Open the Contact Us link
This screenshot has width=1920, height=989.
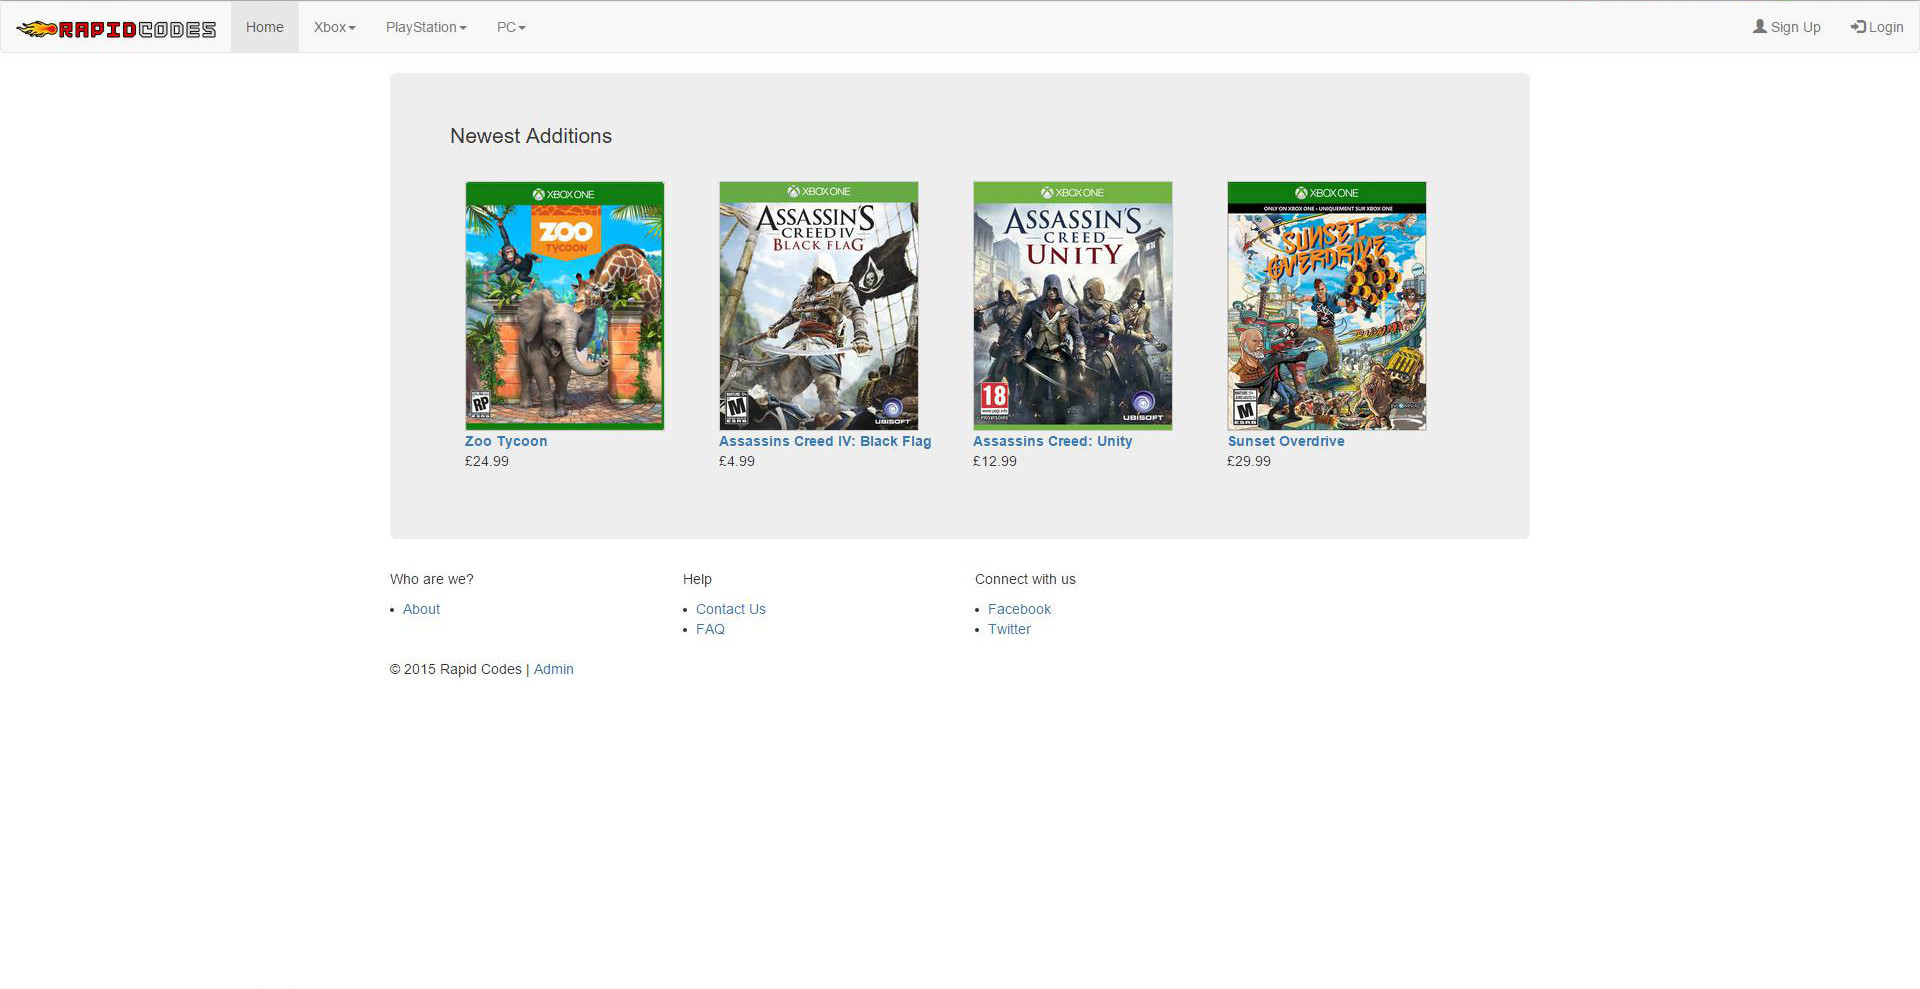click(x=731, y=609)
